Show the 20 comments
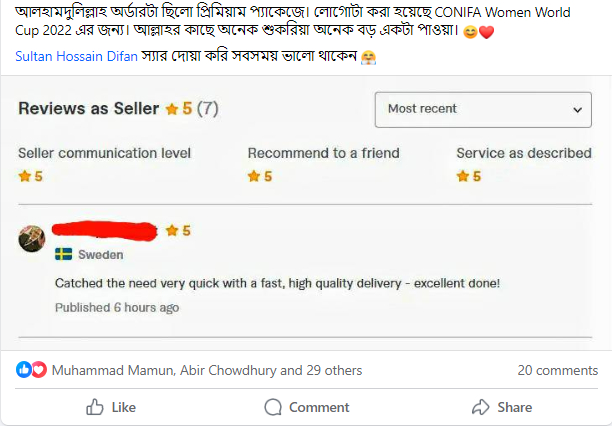 click(x=558, y=370)
